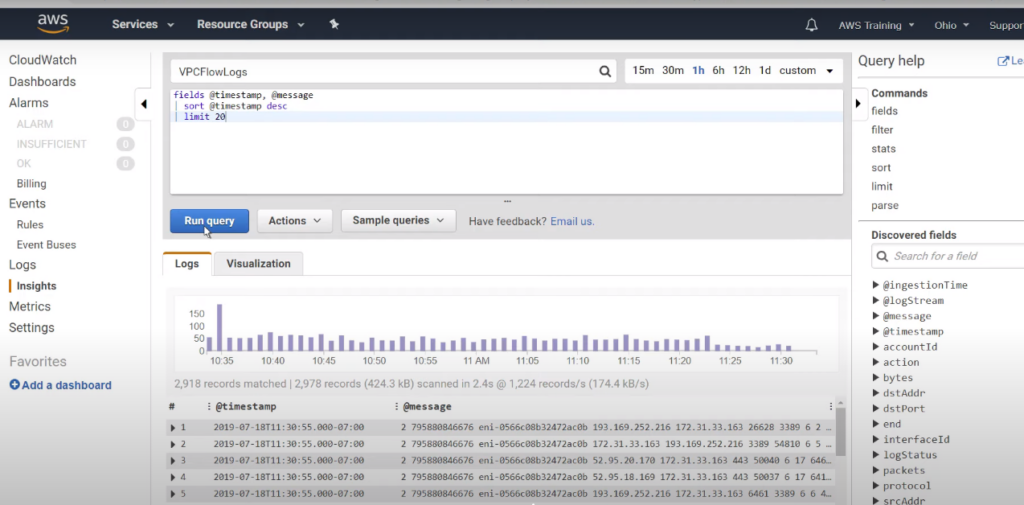Open Dashboards in the sidebar

42,82
